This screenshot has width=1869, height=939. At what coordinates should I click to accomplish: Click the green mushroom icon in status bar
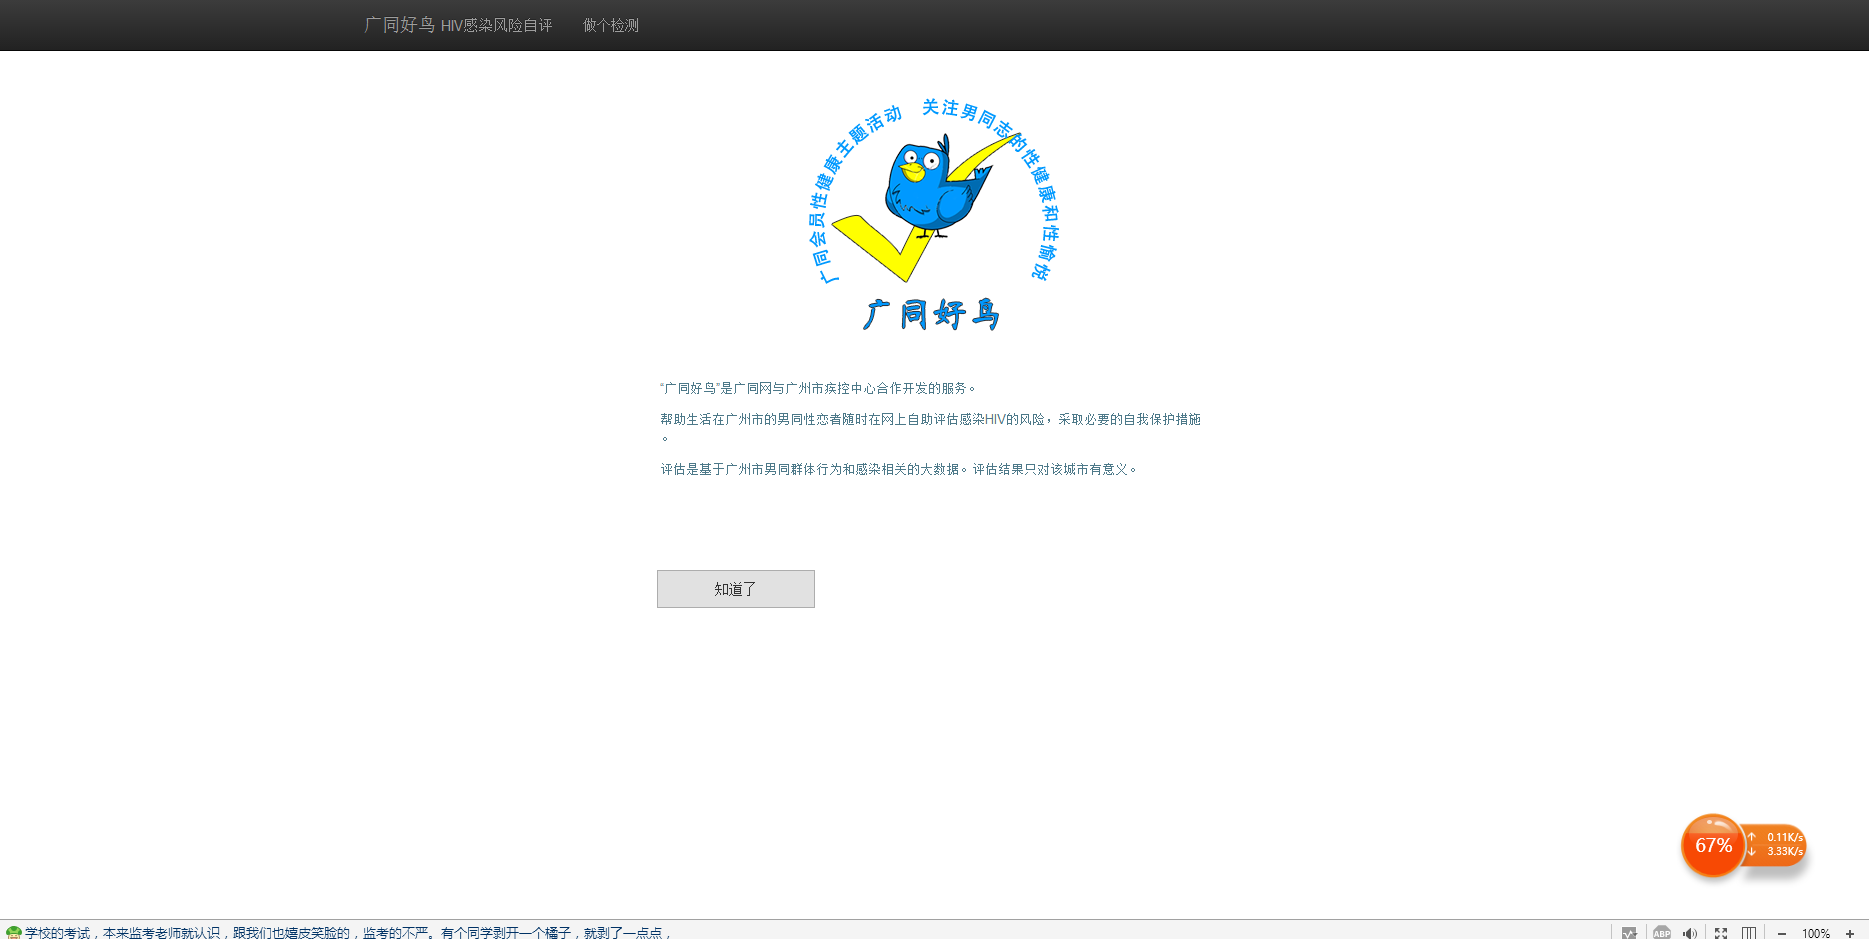point(13,932)
